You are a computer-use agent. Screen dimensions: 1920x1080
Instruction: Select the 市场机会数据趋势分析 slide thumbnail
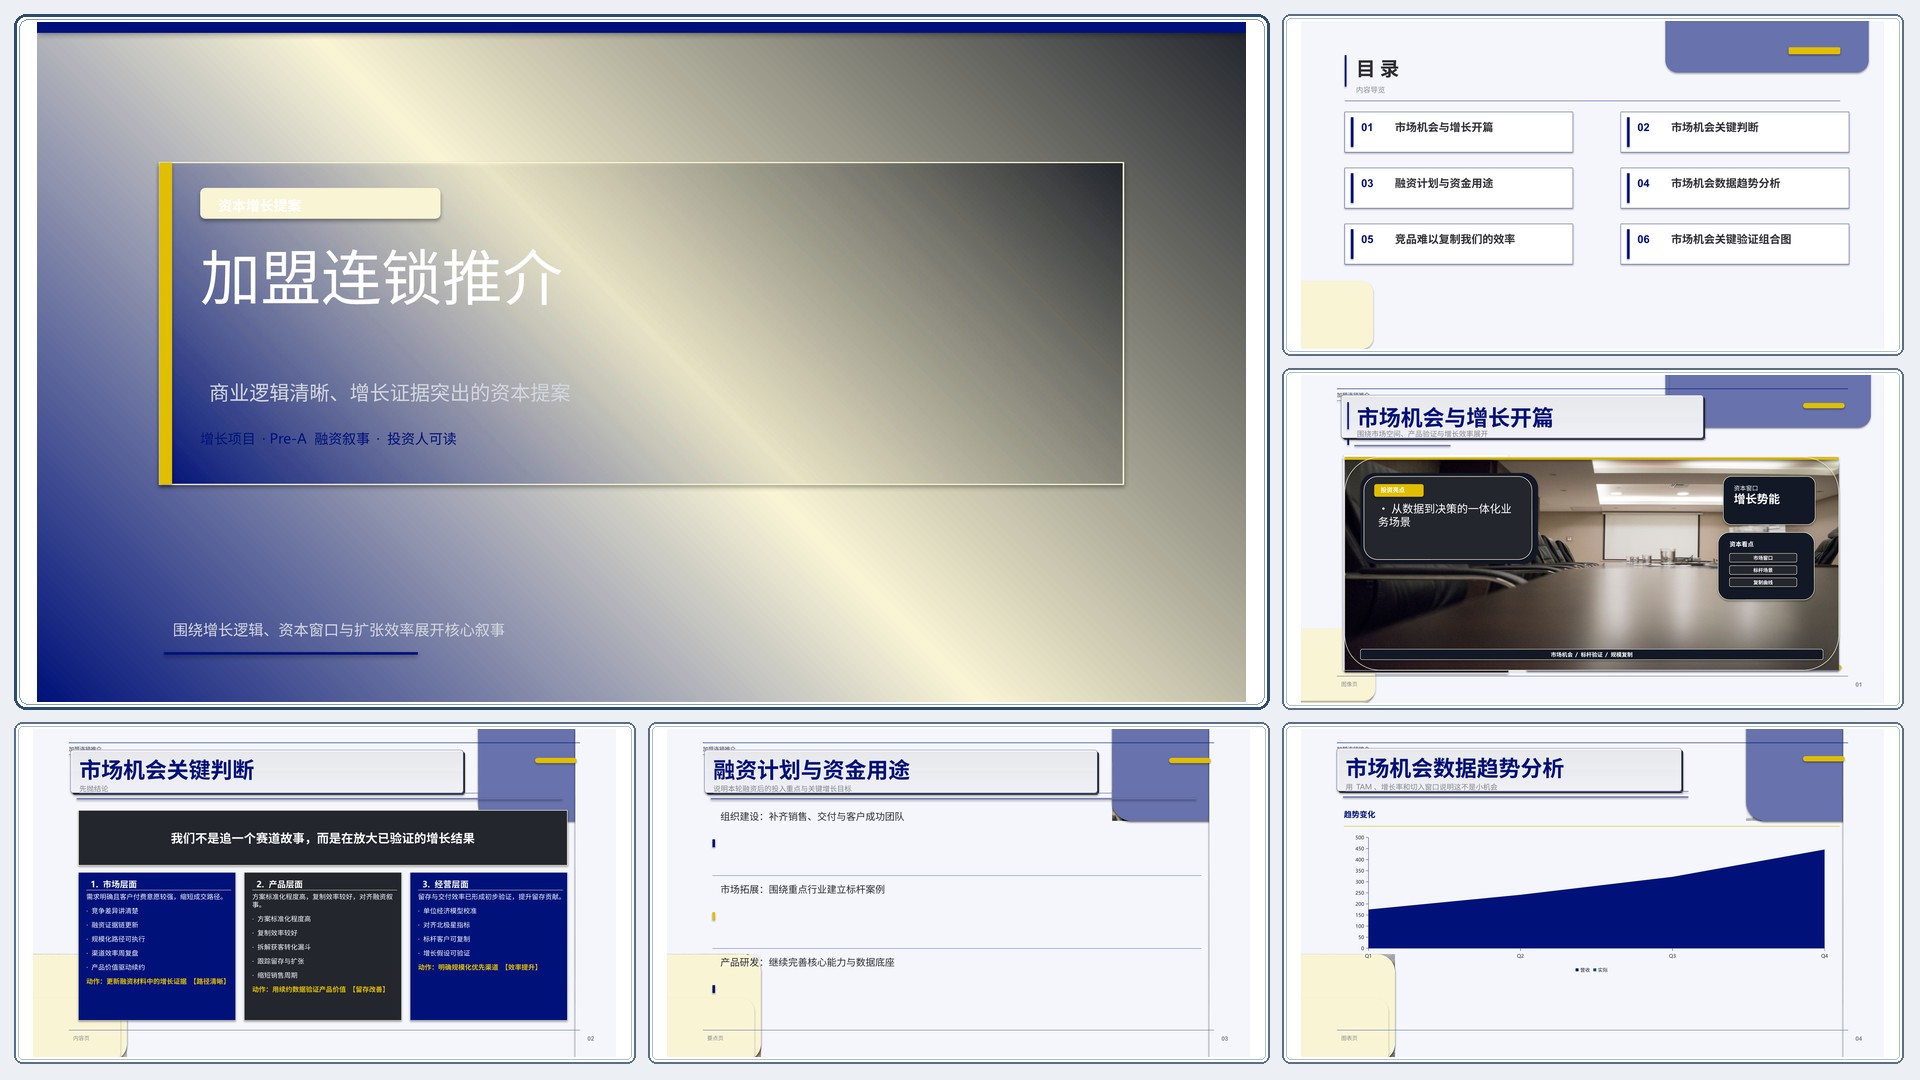[x=1592, y=892]
